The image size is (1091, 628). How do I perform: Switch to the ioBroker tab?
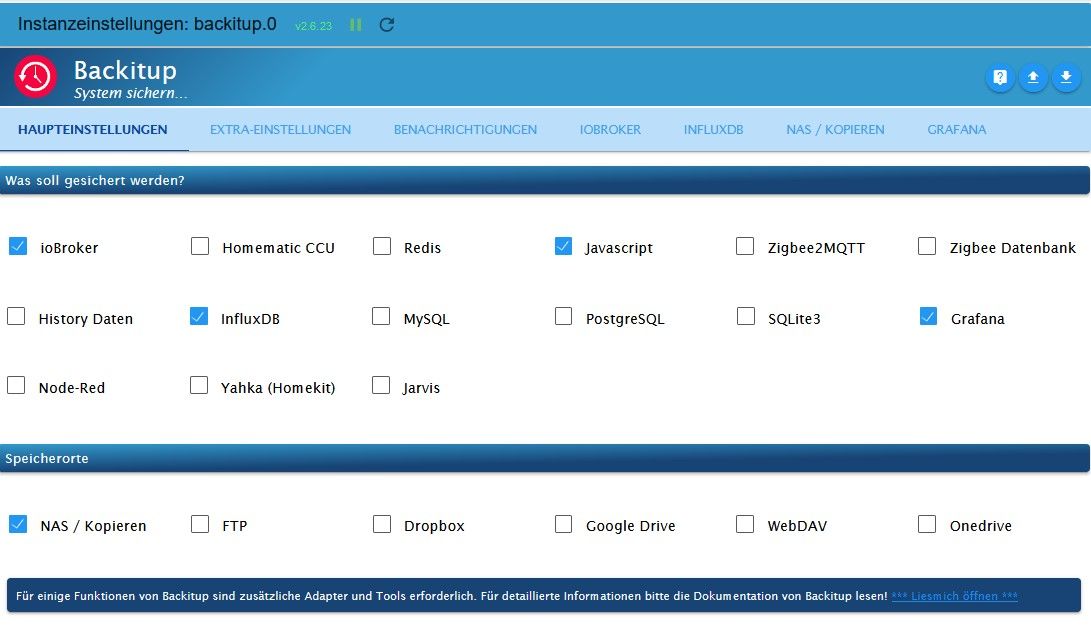(610, 129)
